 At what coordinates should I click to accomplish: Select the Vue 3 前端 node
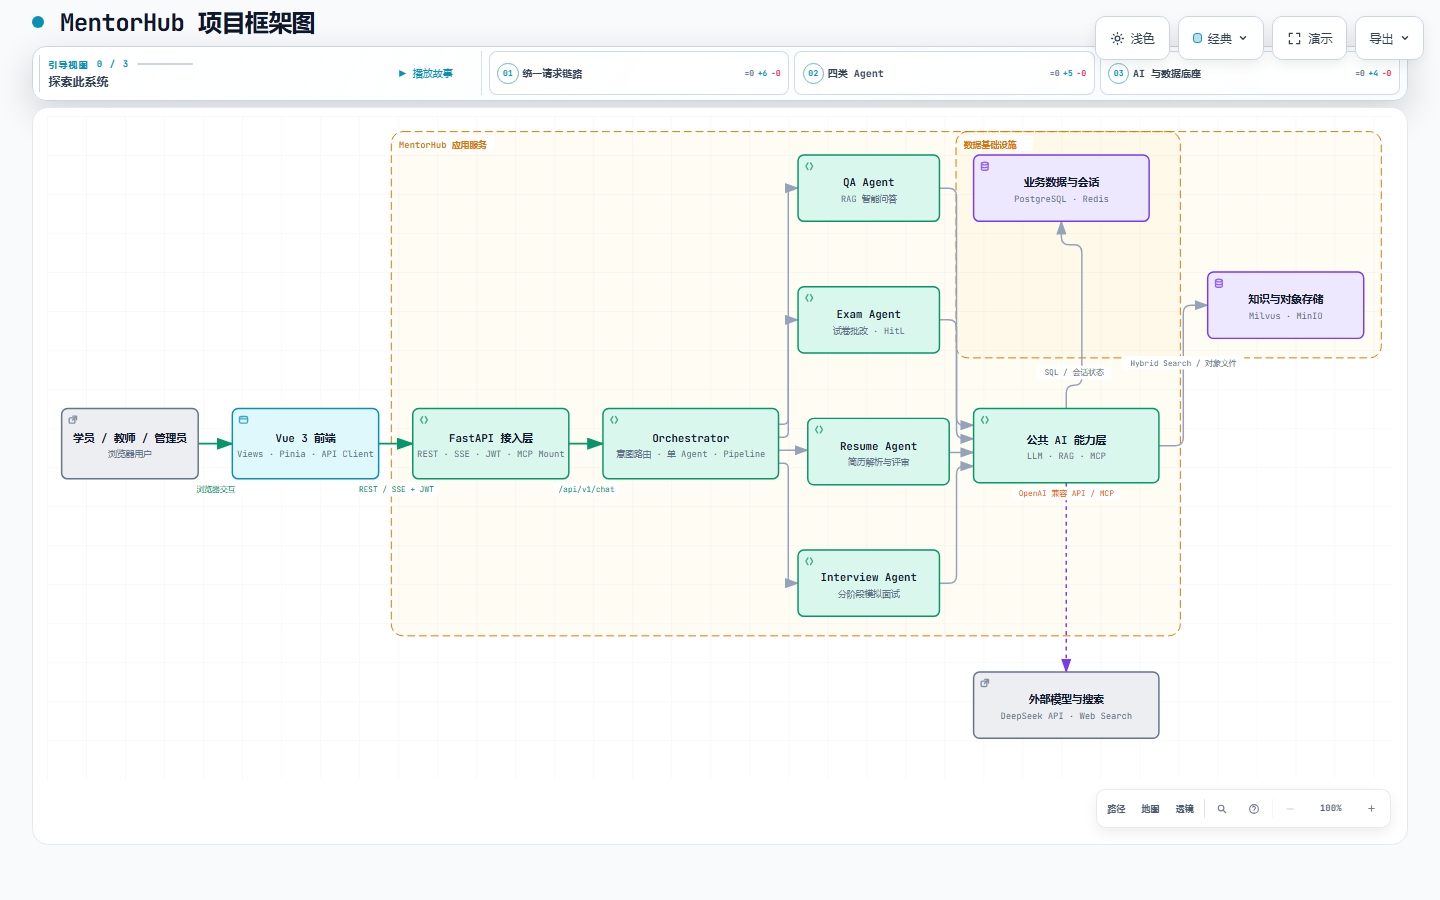coord(305,444)
